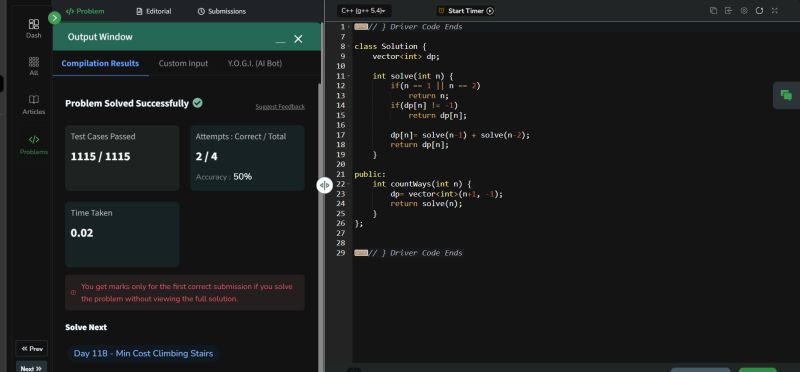Click the success checkmark beside Problem Solved
This screenshot has height=372, width=800.
(x=197, y=103)
